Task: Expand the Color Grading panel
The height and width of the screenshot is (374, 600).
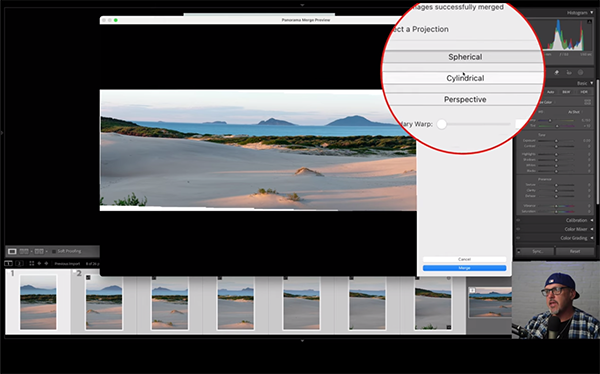Action: (592, 238)
